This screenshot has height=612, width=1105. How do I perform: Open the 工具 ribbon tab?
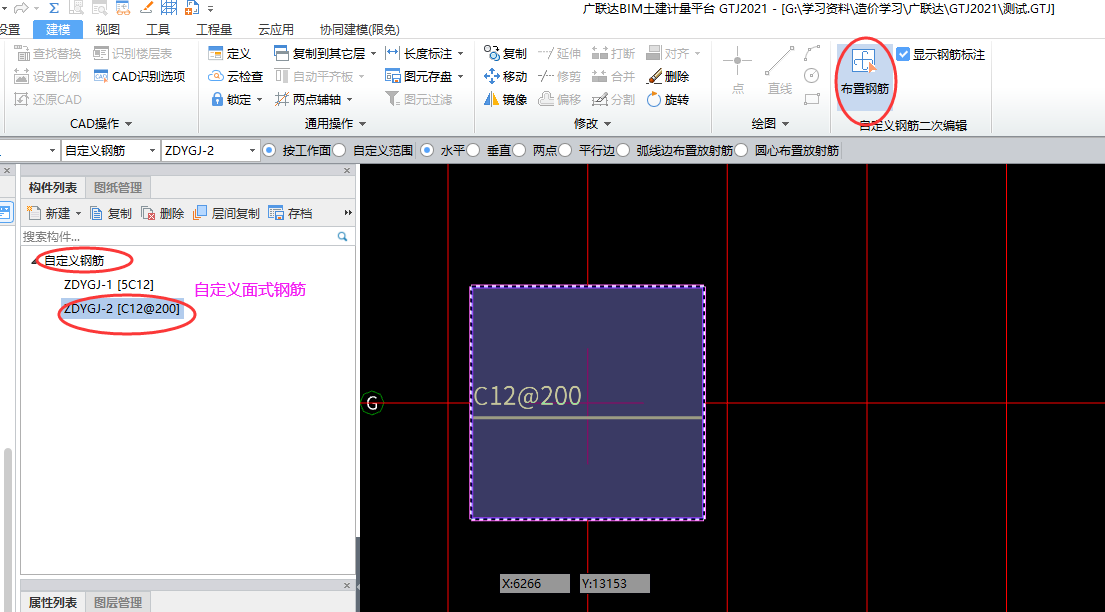[158, 30]
